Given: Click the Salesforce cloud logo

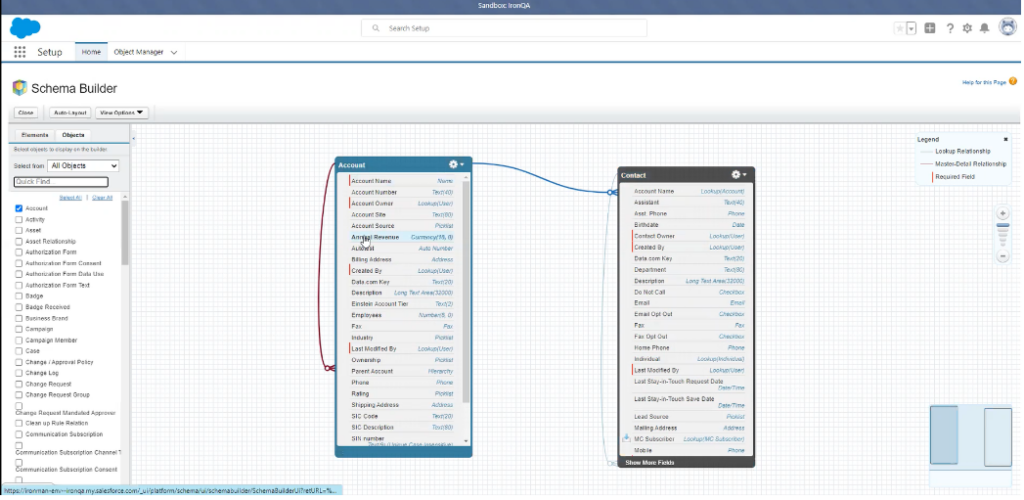Looking at the screenshot, I should pyautogui.click(x=25, y=28).
